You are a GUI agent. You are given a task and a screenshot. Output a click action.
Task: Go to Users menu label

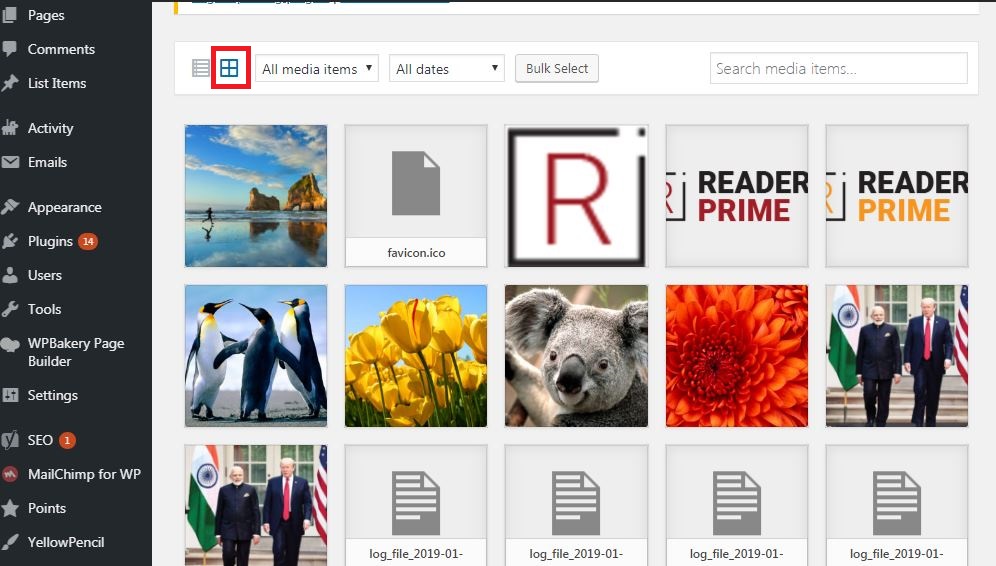(x=44, y=275)
